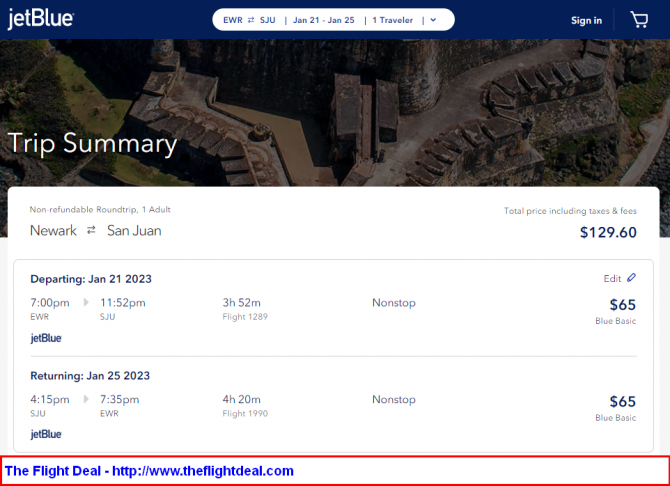
Task: Click the jetBlue logo in header
Action: tap(41, 19)
